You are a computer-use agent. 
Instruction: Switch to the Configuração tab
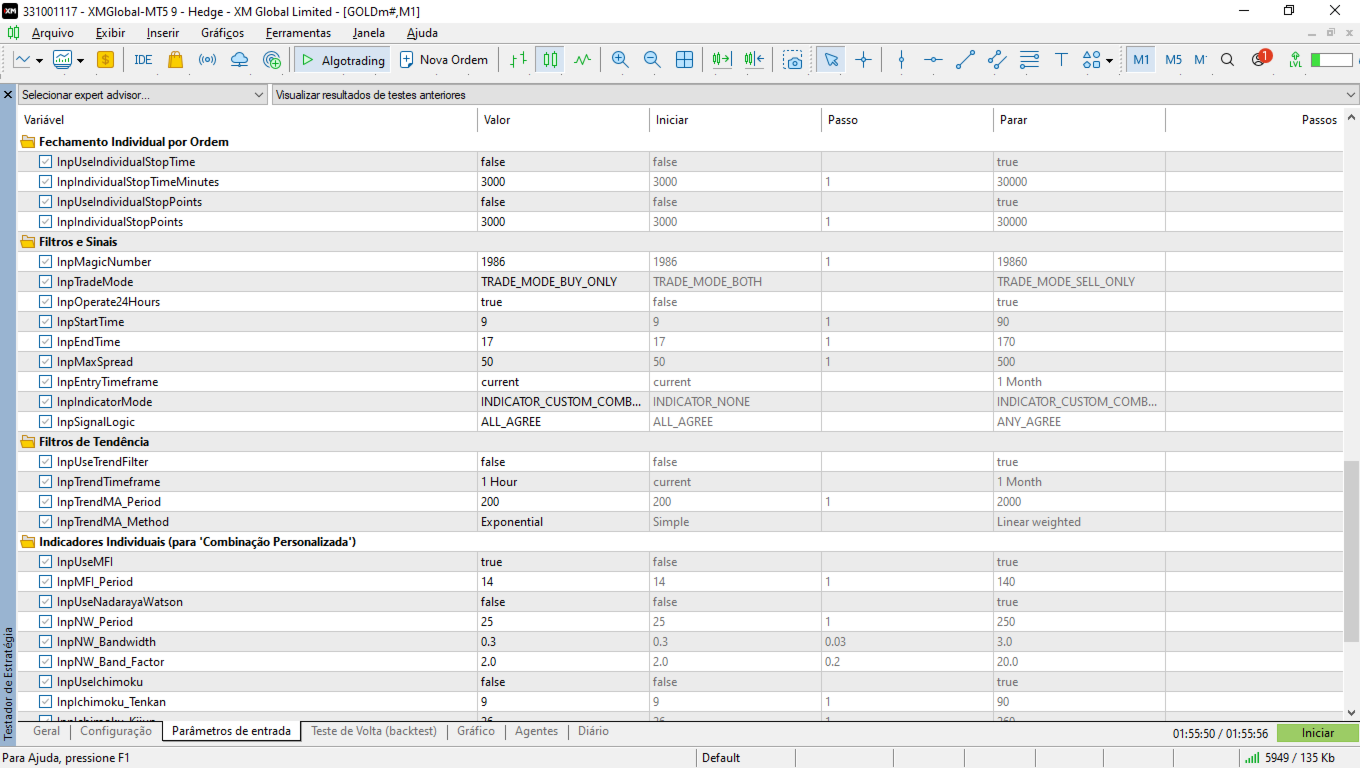116,731
